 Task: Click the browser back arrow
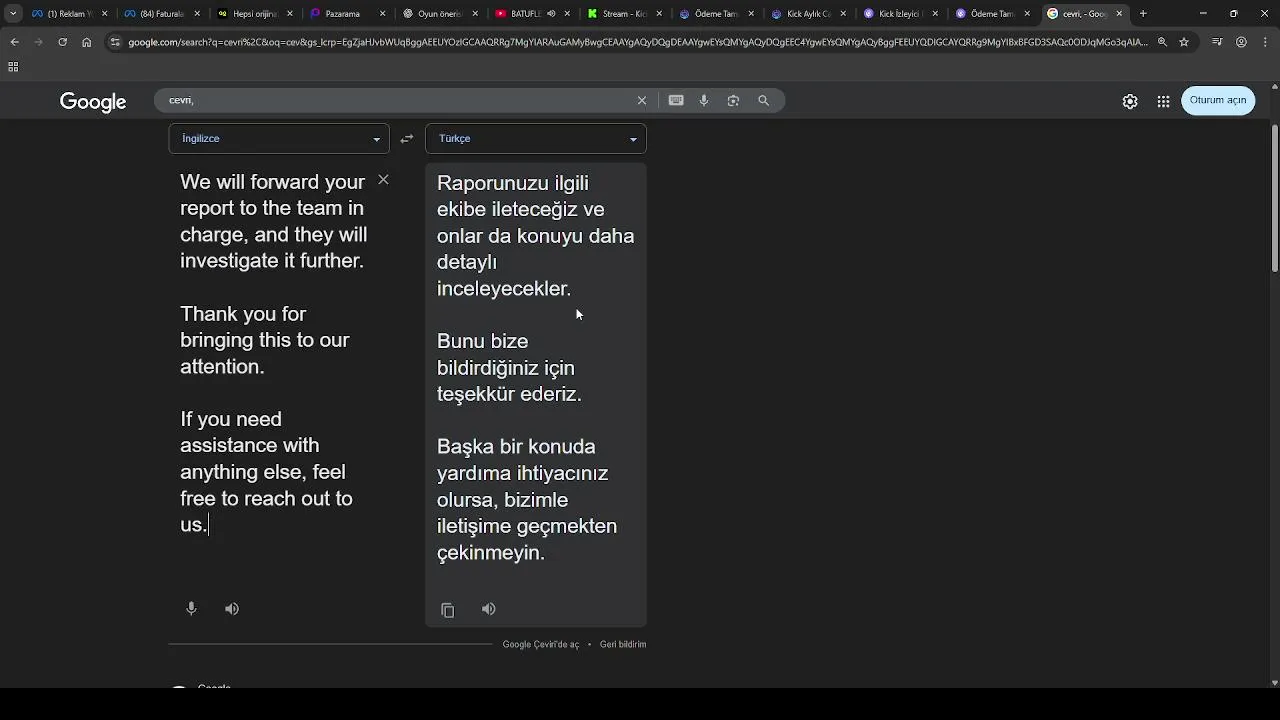pyautogui.click(x=14, y=42)
